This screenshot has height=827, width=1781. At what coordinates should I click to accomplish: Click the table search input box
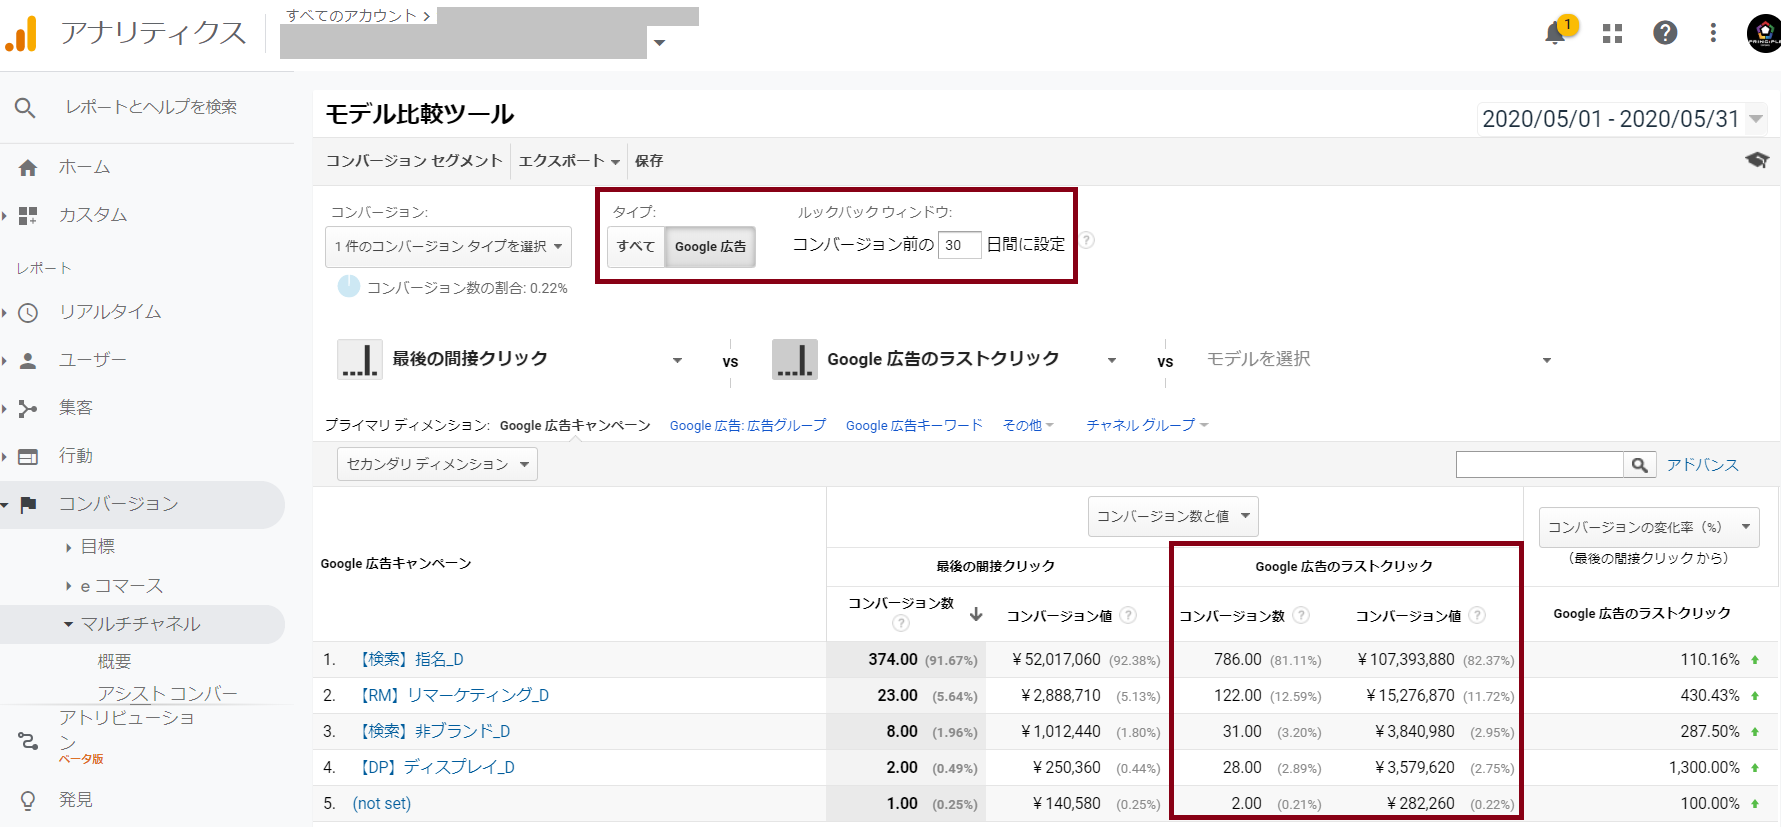pos(1540,464)
